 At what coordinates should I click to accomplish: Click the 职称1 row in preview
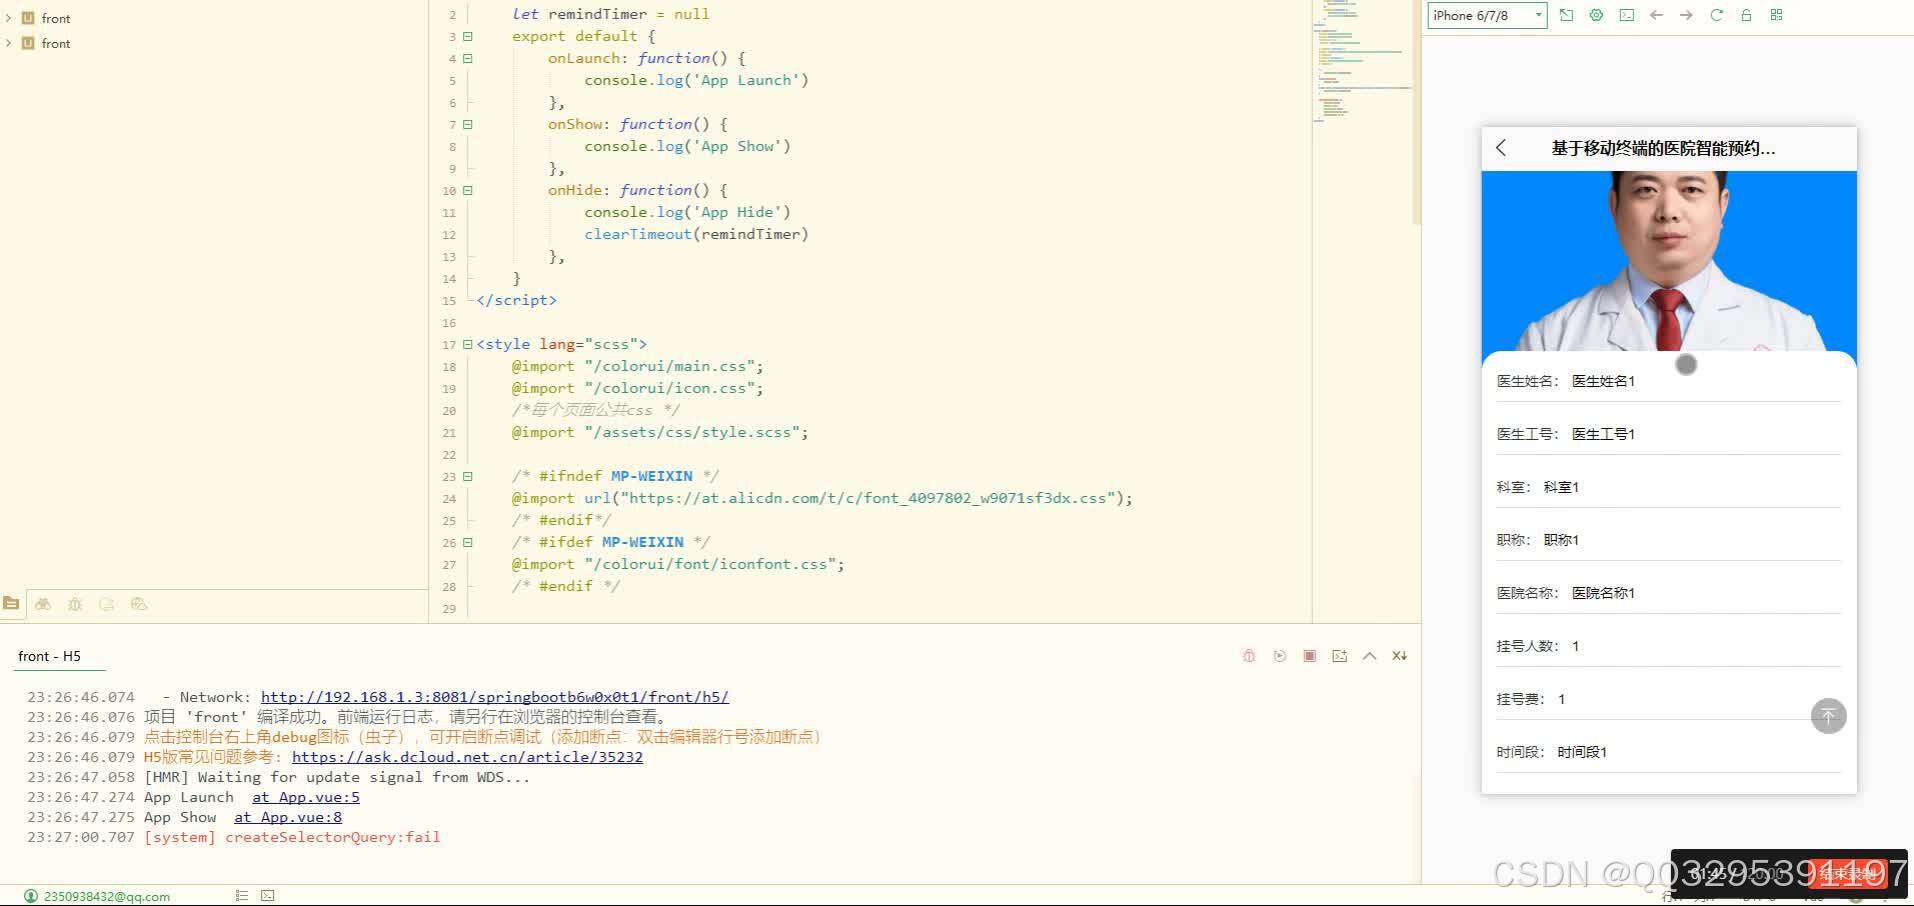1668,540
